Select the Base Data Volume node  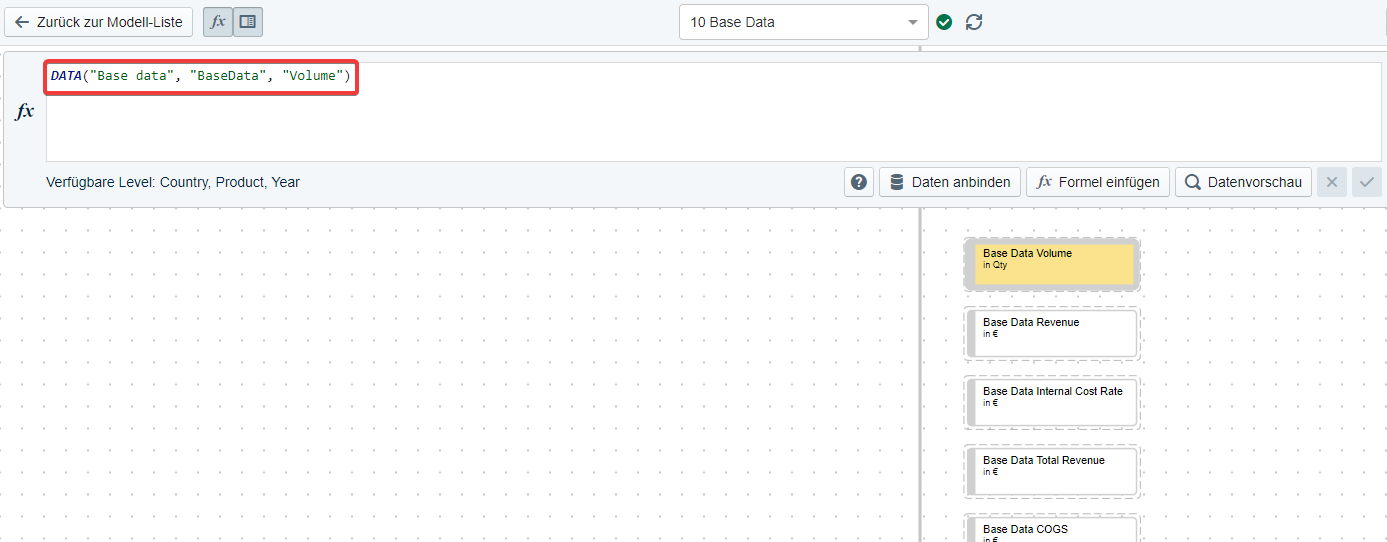1052,264
